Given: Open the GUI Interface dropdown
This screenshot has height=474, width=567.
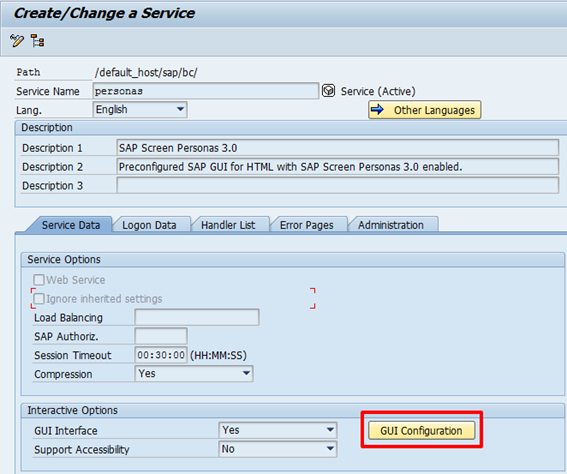Looking at the screenshot, I should click(278, 430).
